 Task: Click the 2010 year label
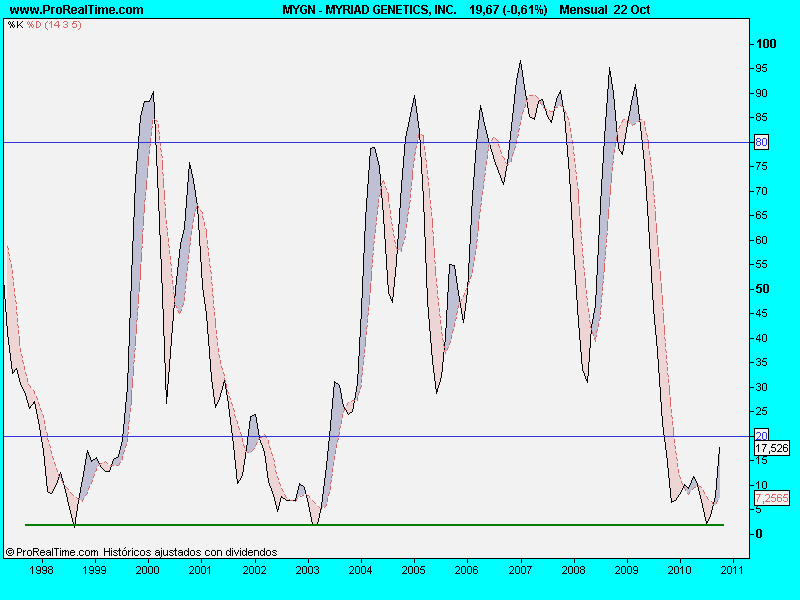[680, 570]
